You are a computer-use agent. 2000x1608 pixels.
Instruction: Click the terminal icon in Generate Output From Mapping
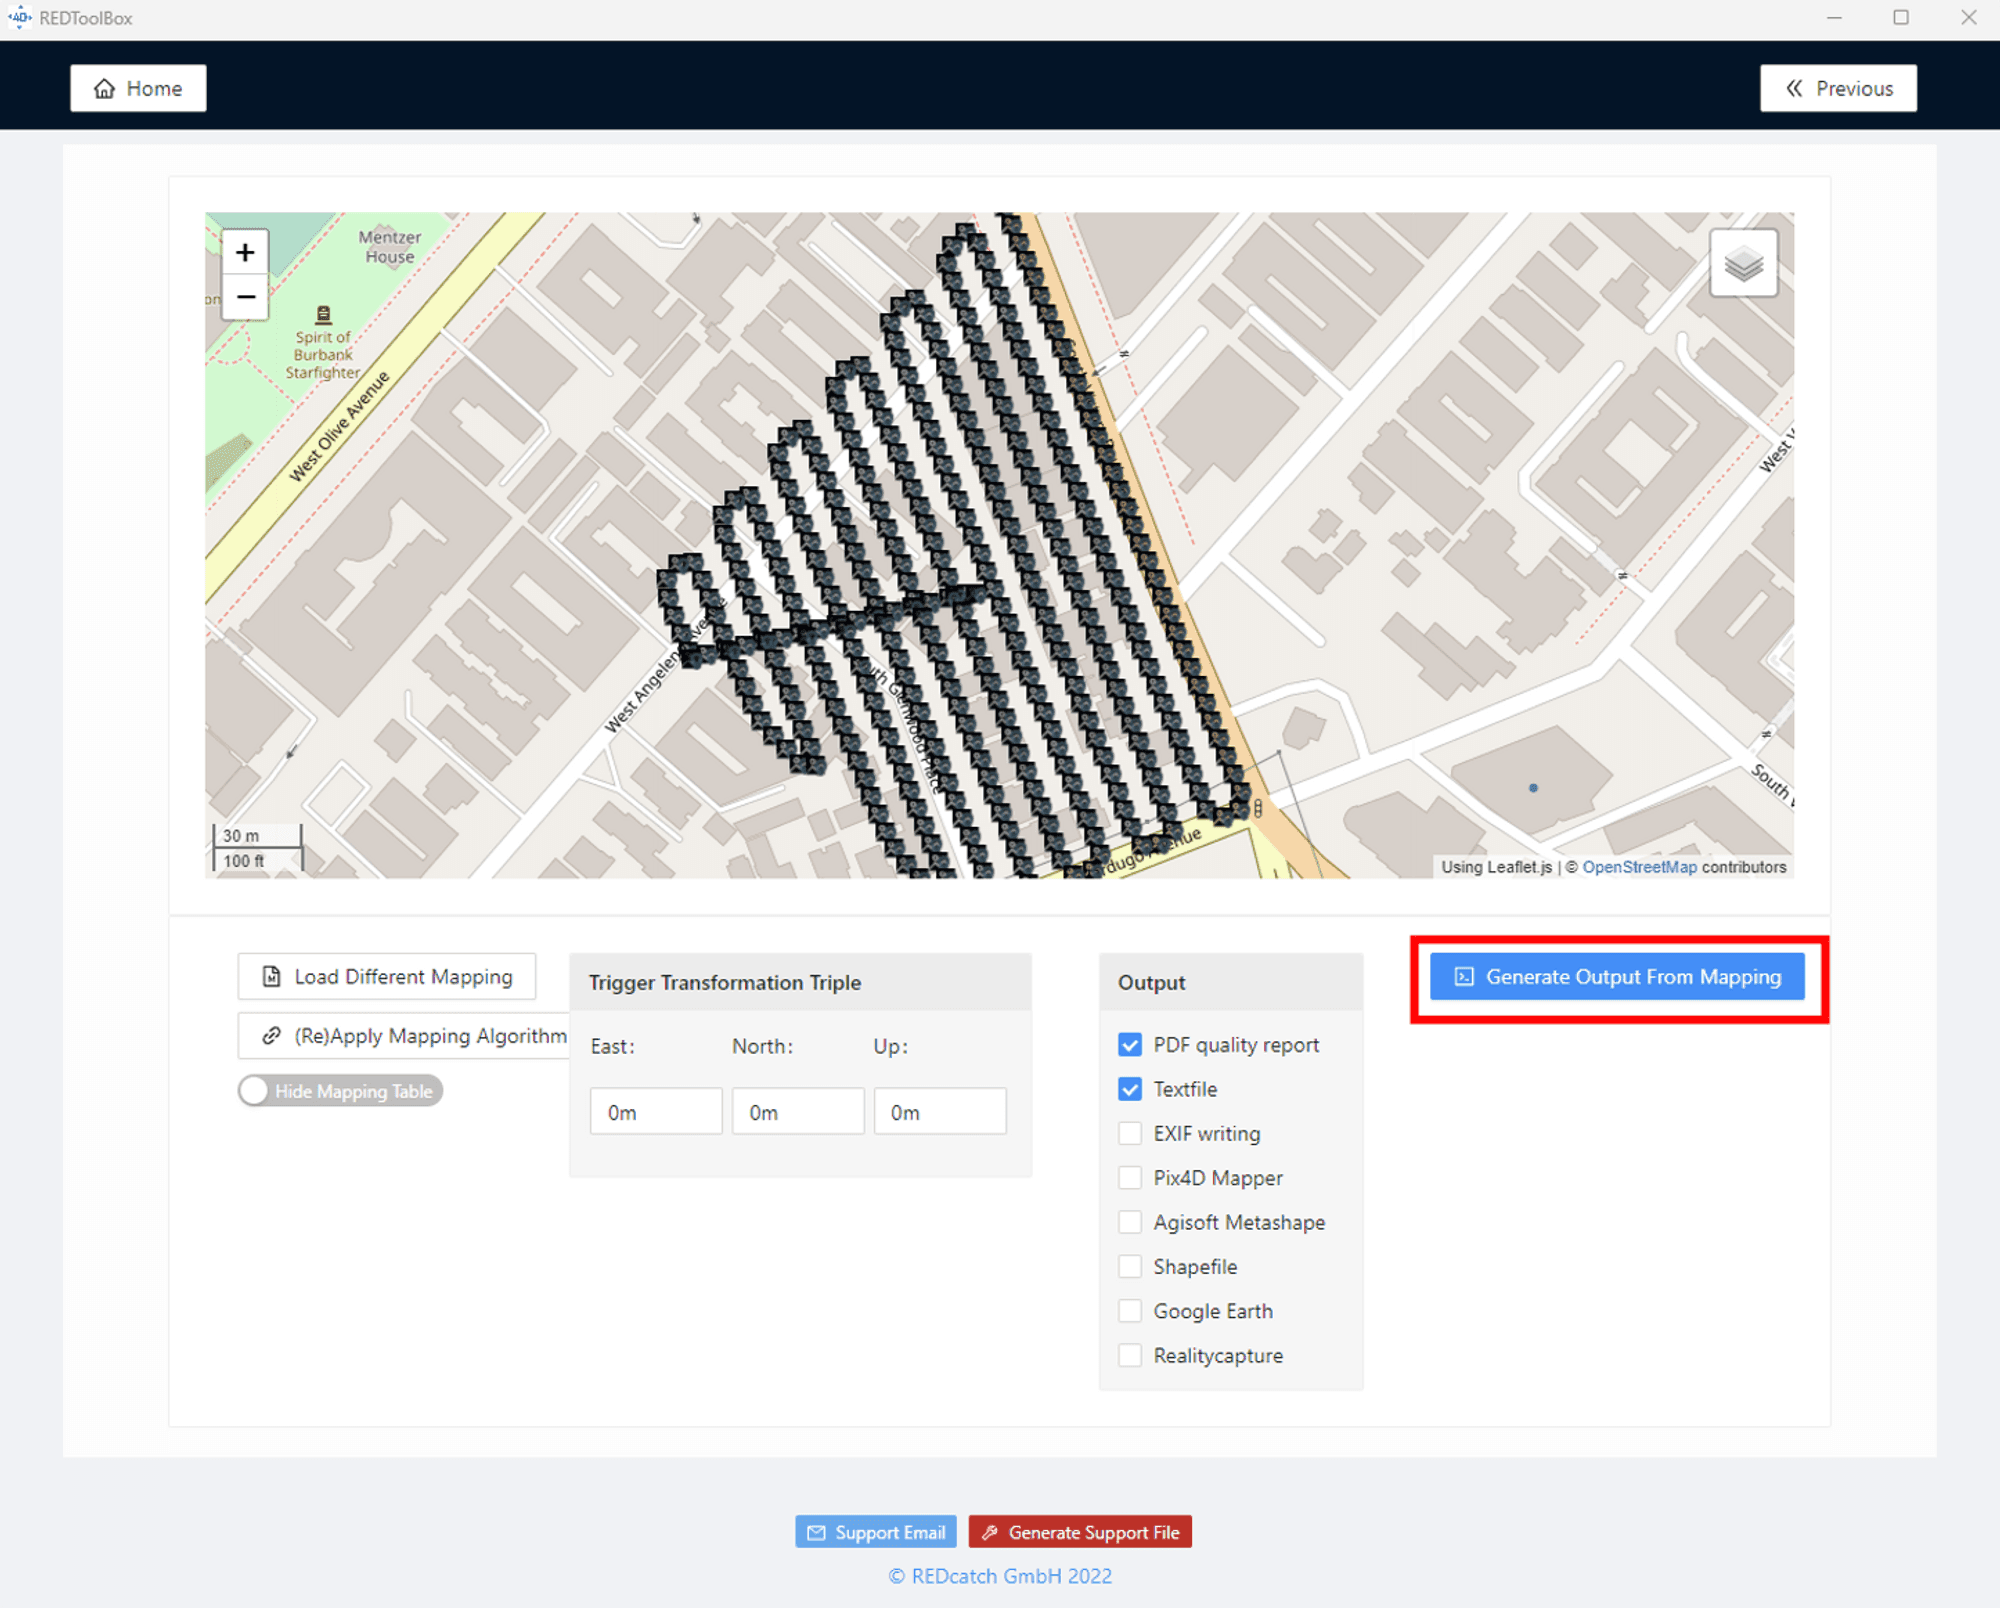pos(1463,977)
